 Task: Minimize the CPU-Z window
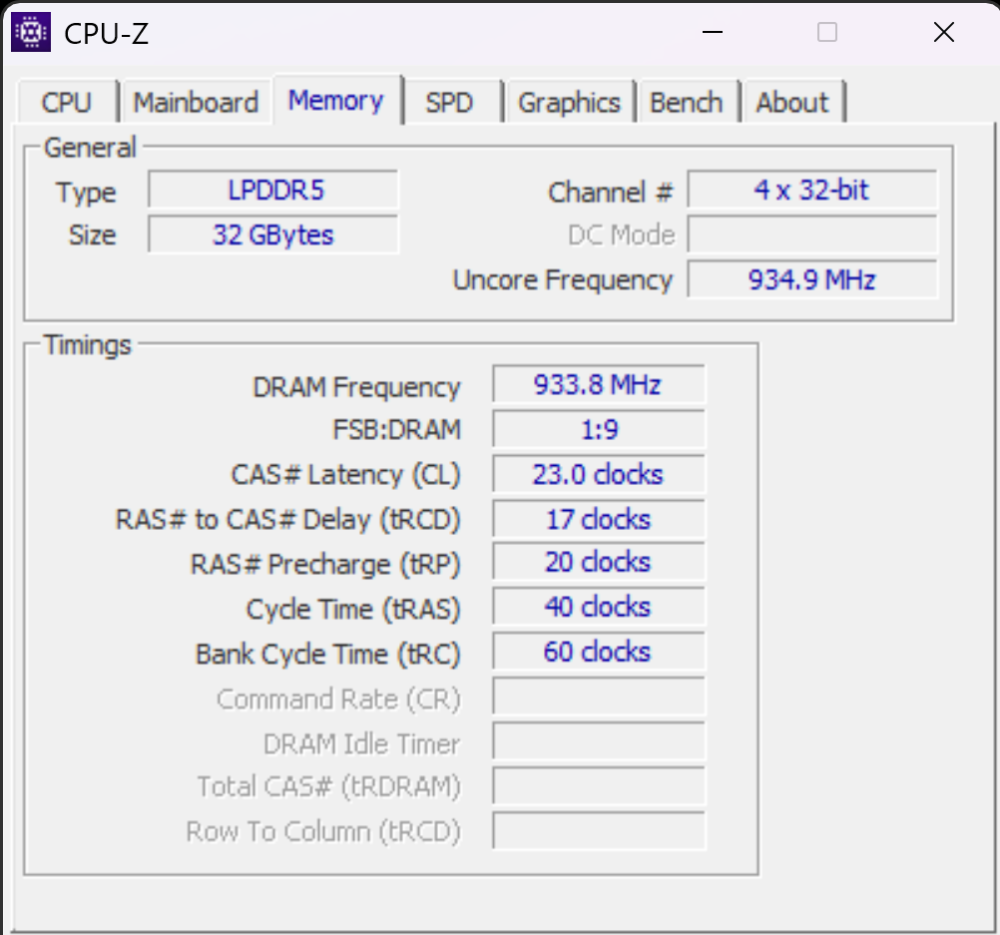[x=712, y=32]
